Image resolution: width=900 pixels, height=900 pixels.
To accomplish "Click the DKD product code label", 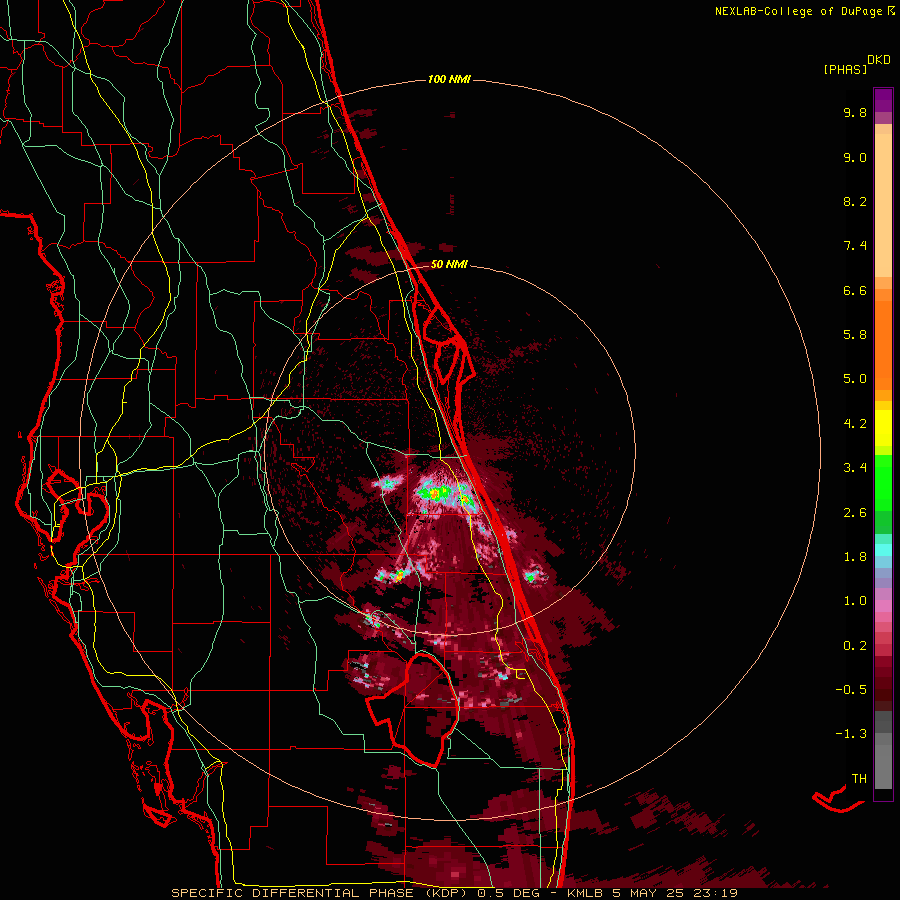I will 879,60.
